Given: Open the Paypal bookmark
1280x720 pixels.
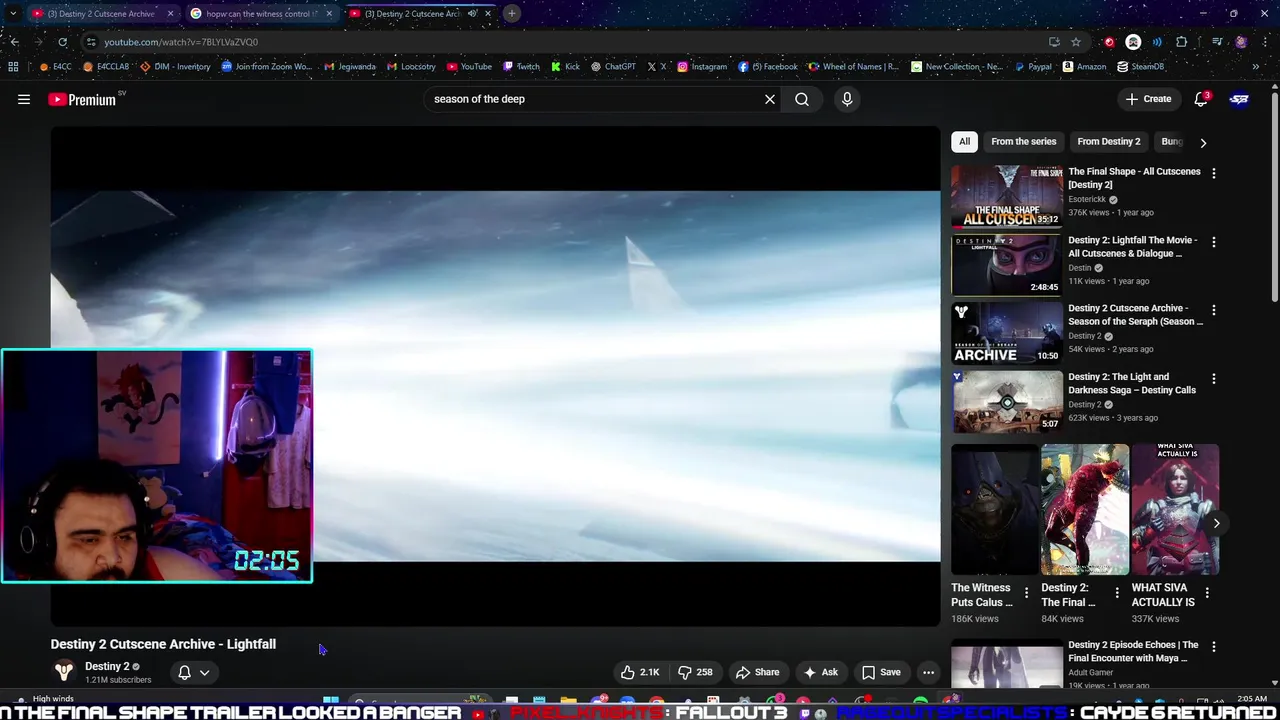Looking at the screenshot, I should coord(1033,67).
